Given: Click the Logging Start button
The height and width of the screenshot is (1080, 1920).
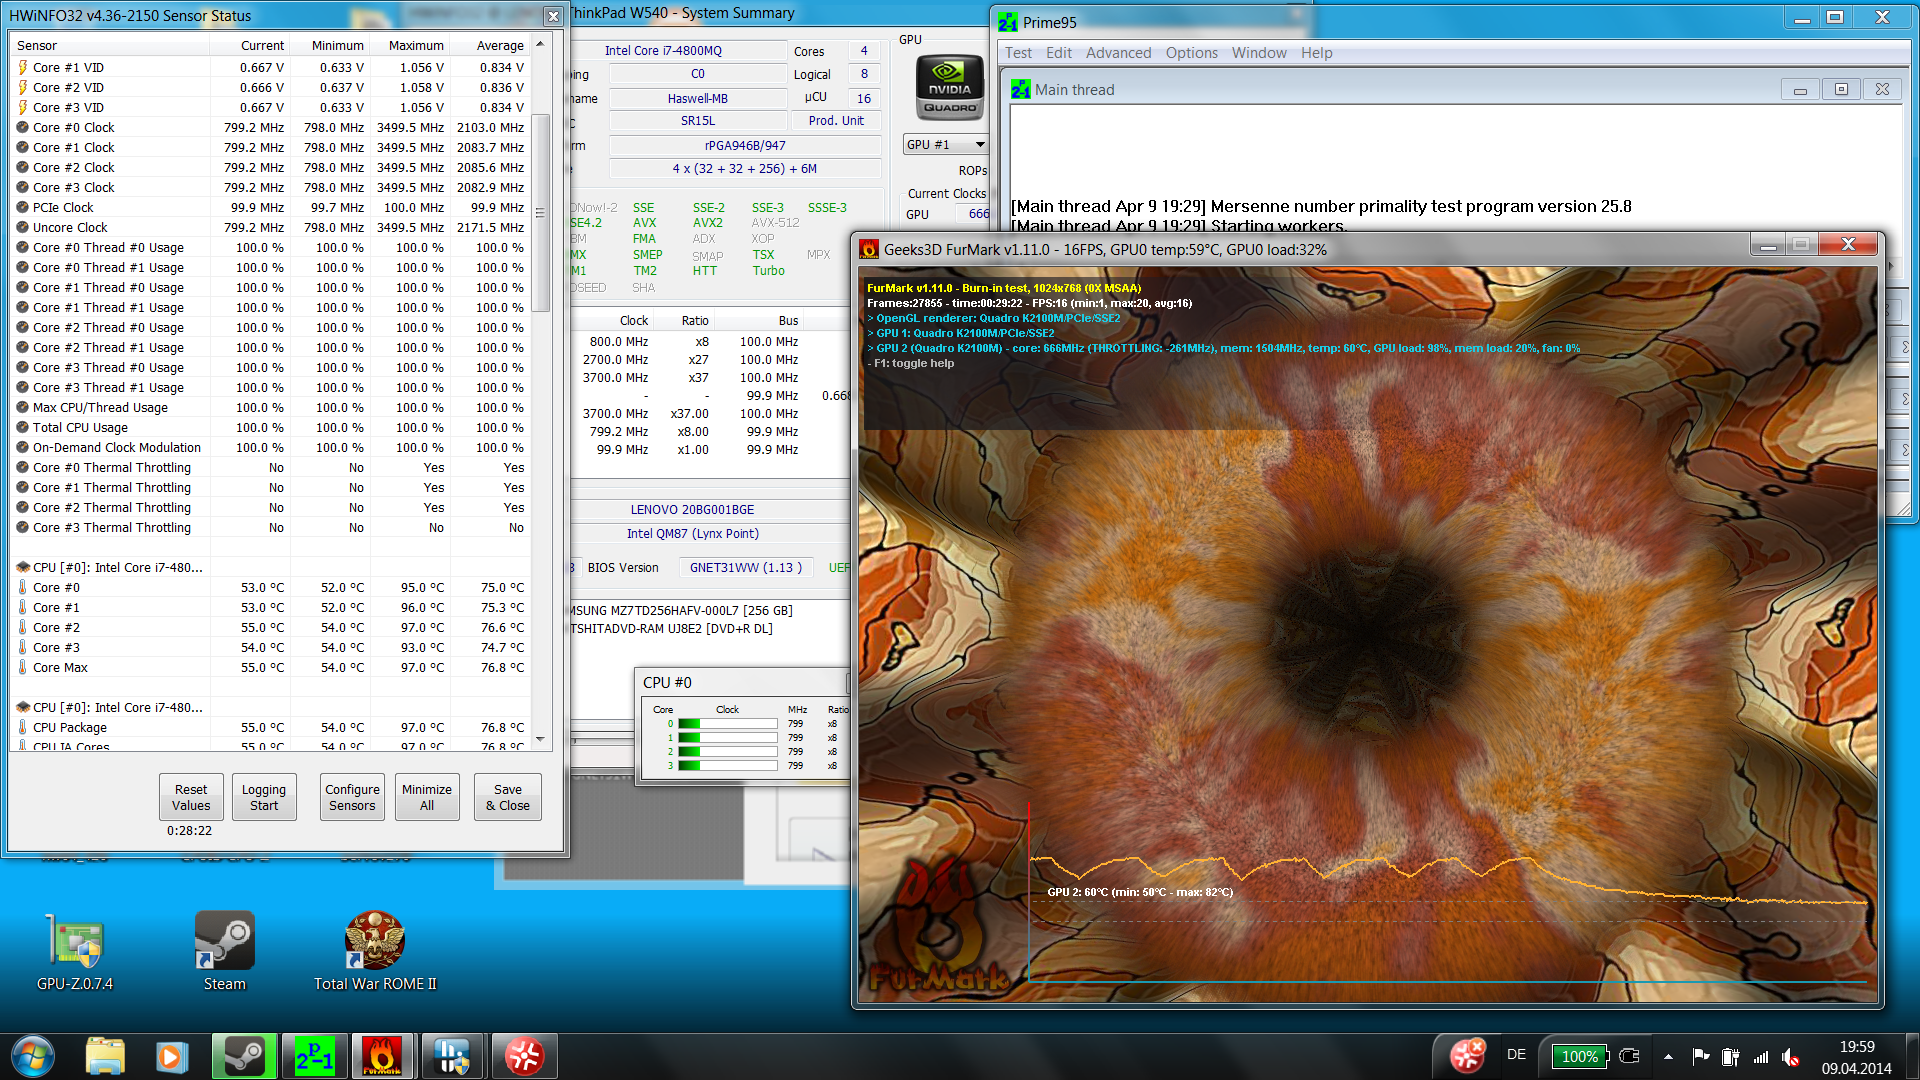Looking at the screenshot, I should (264, 797).
